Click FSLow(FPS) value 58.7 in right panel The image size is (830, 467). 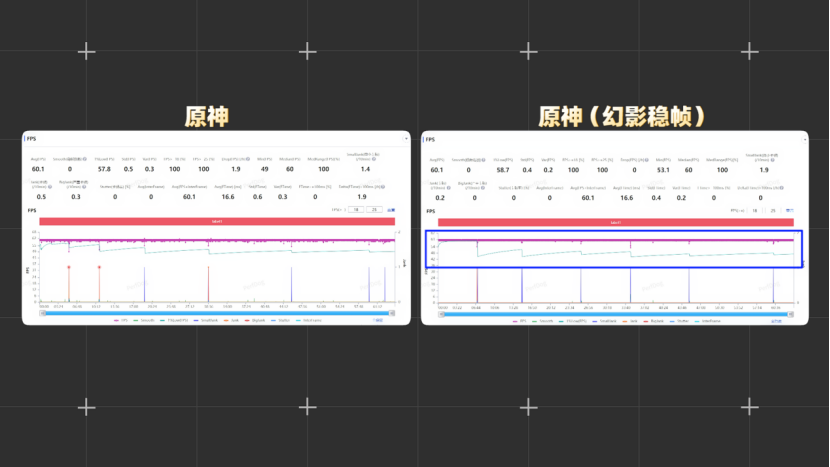(503, 170)
